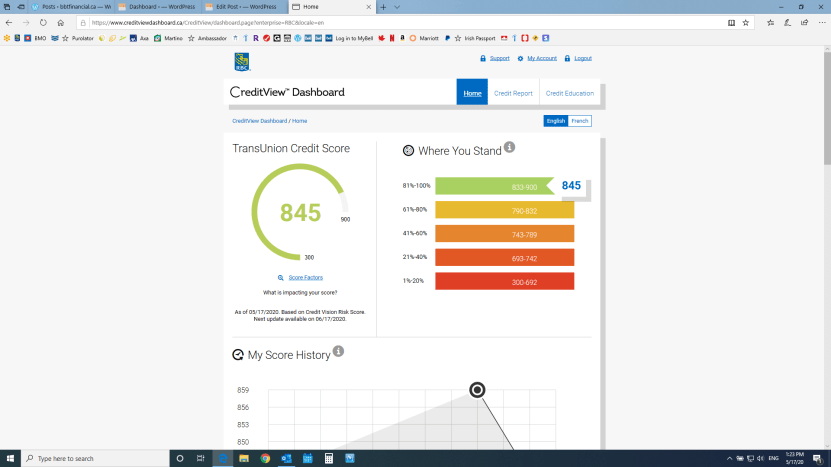Click the browser home icon

61,22
